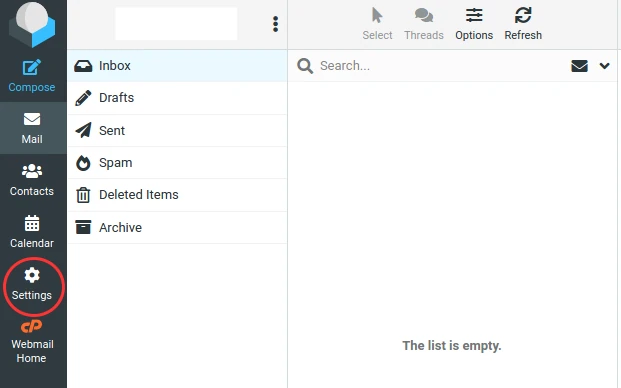Viewport: 621px width, 388px height.
Task: Open the Spam folder
Action: (177, 163)
